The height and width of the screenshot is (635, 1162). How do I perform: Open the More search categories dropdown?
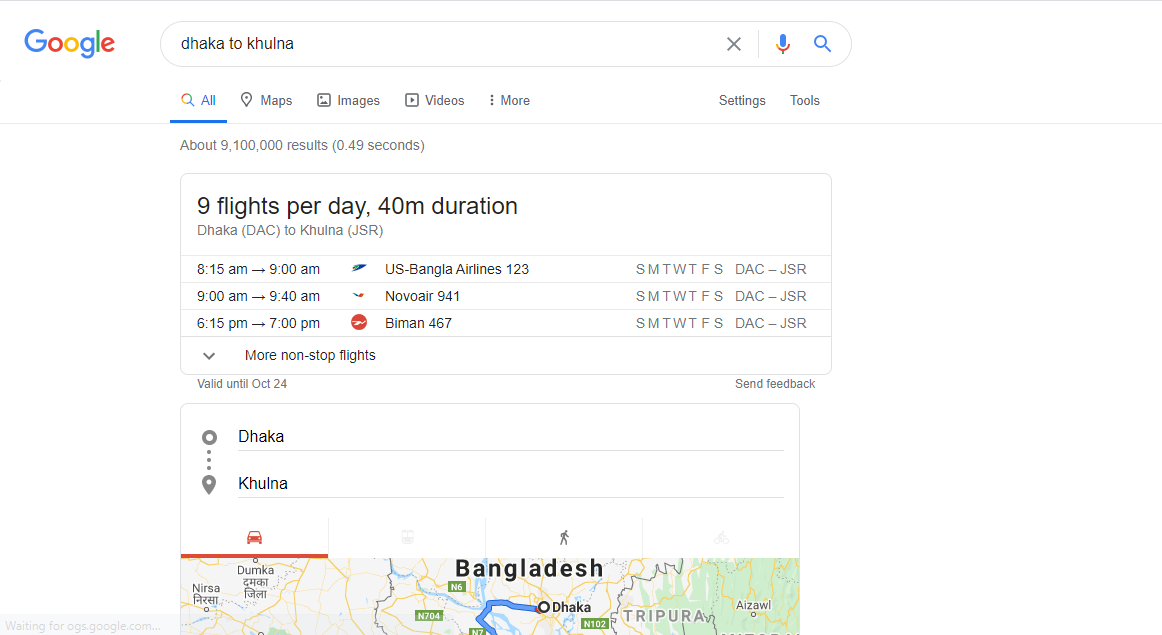click(509, 100)
